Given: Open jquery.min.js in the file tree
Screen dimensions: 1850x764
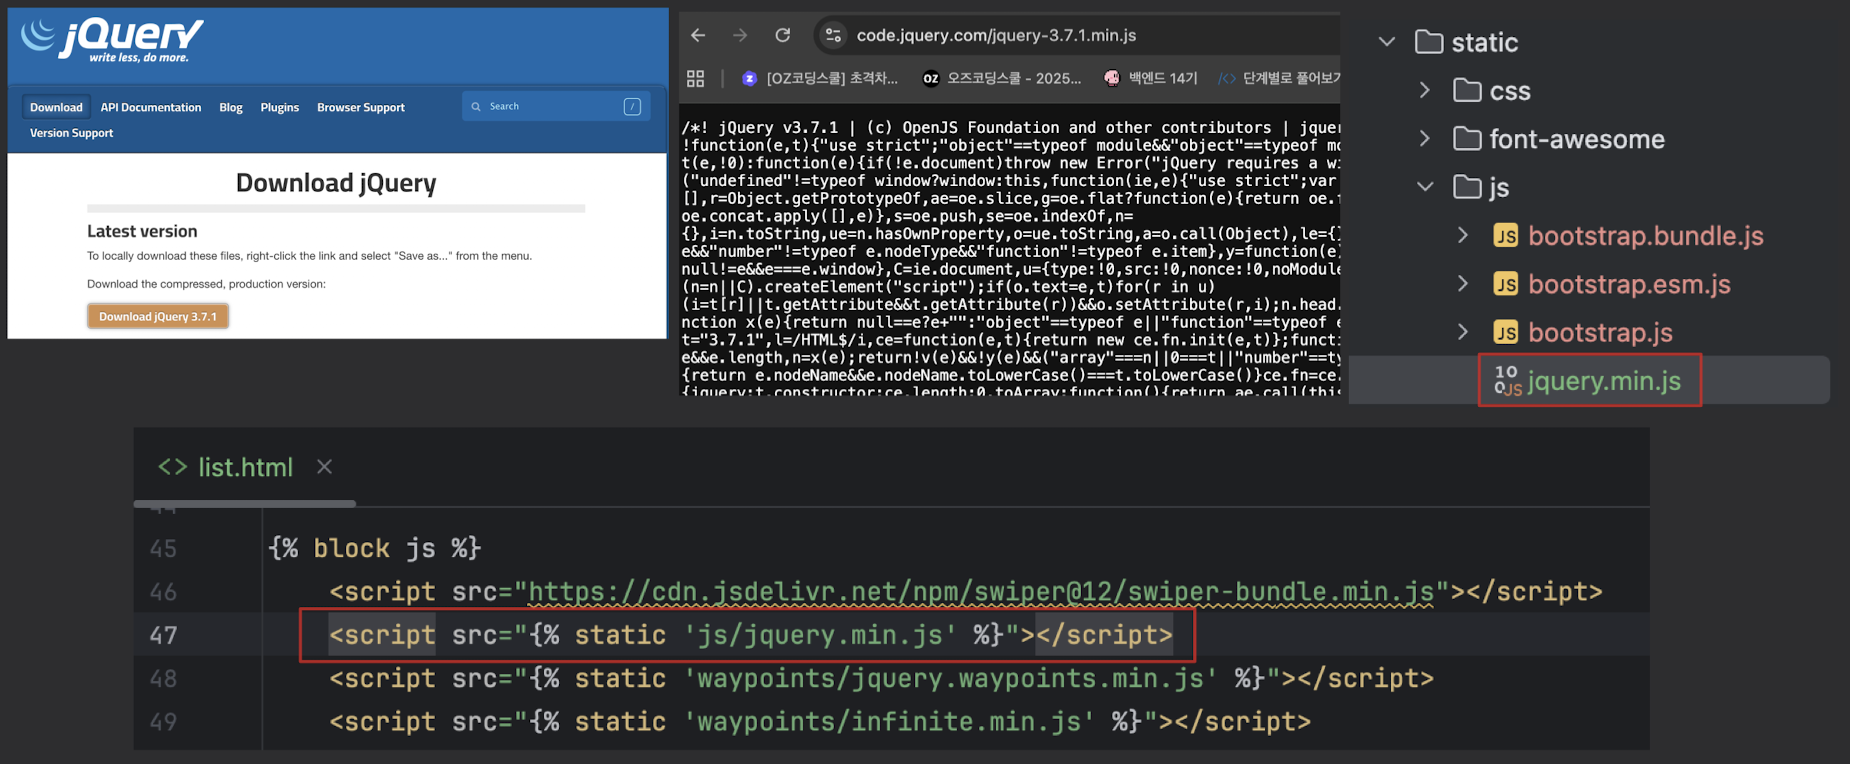Looking at the screenshot, I should (1604, 381).
